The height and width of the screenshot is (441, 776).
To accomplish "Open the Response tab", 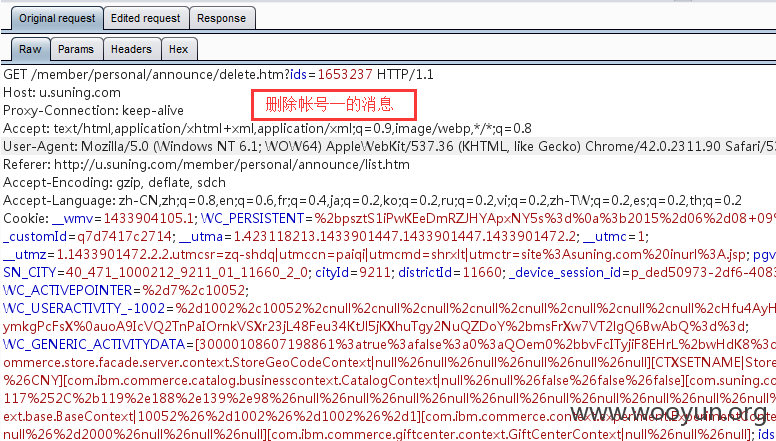I will pyautogui.click(x=221, y=18).
